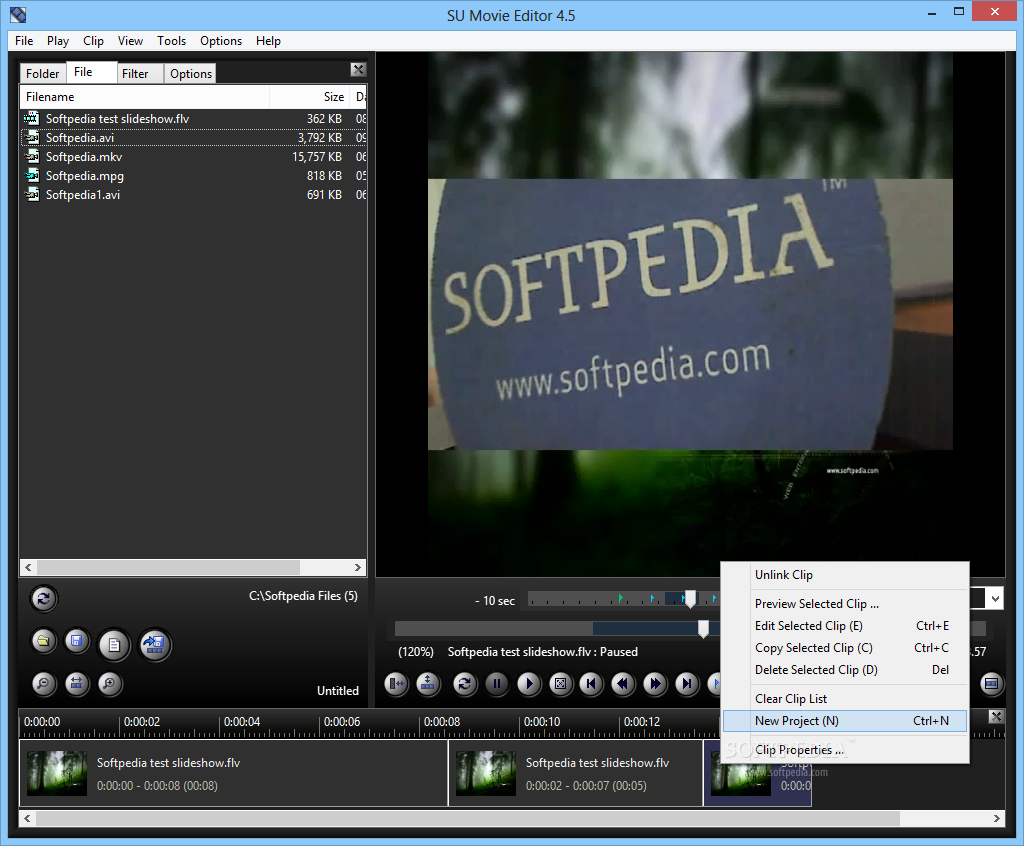Select Softpedia.avi in file list
Viewport: 1024px width, 846px height.
(193, 138)
